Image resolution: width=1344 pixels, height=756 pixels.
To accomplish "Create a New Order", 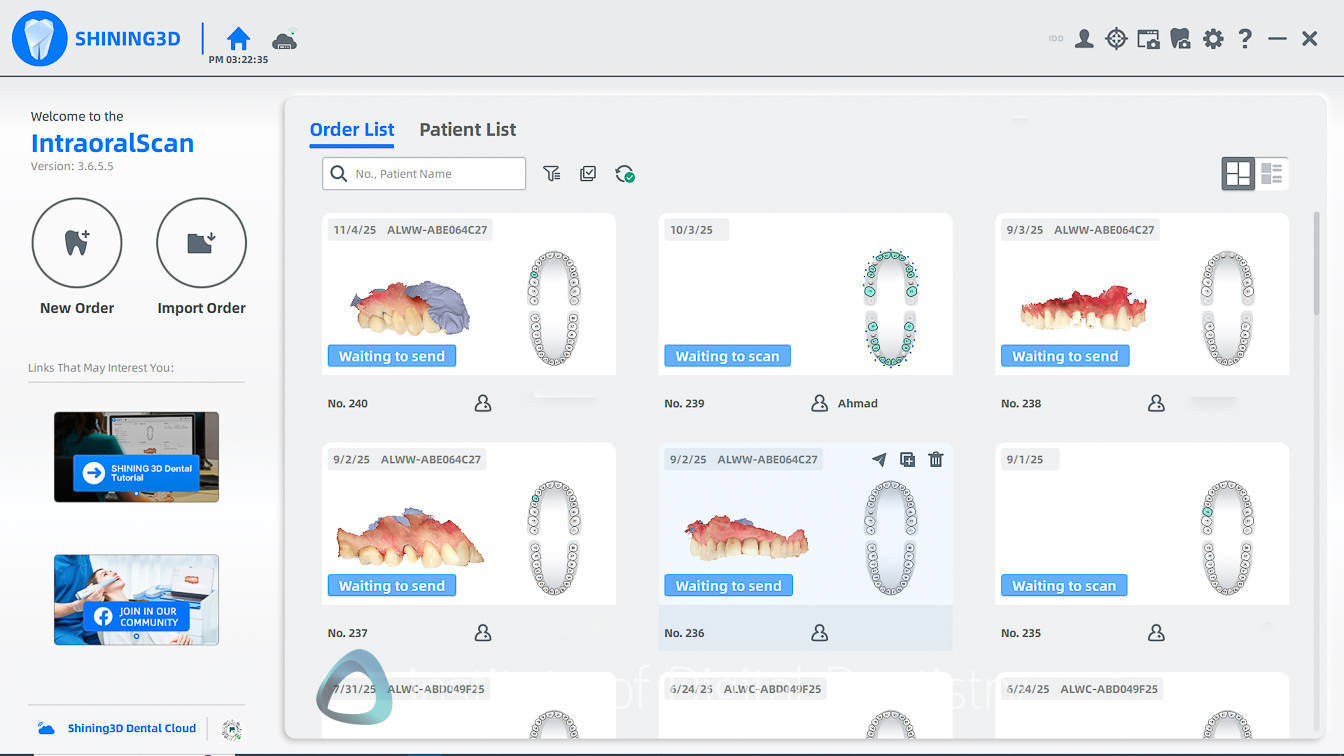I will [x=77, y=242].
